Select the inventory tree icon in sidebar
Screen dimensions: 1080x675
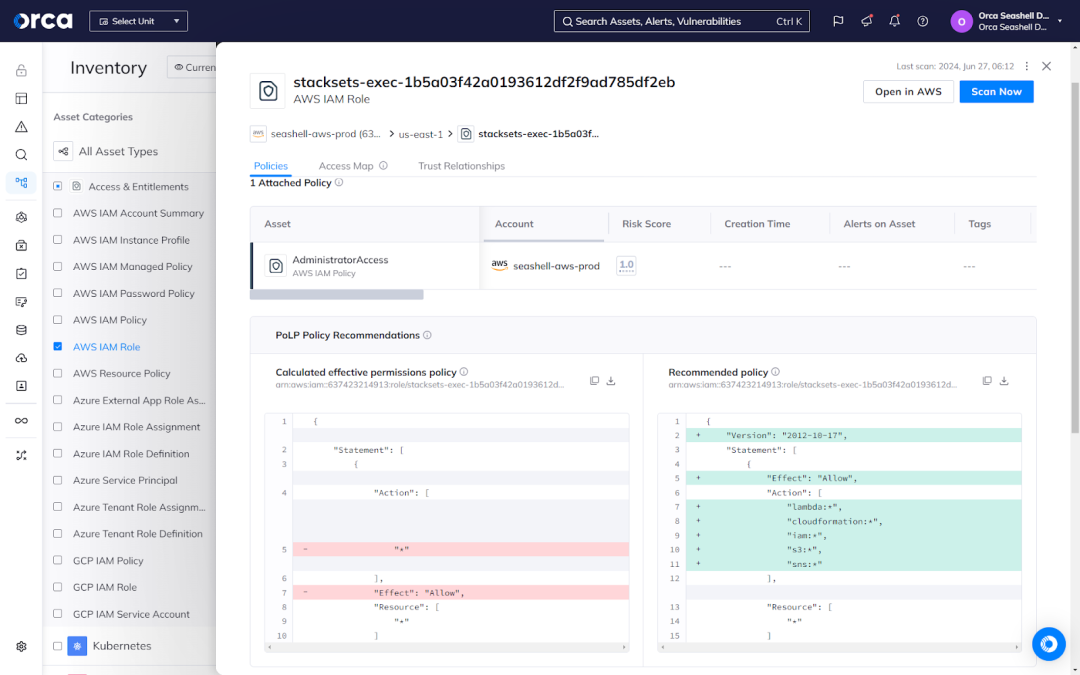(x=21, y=183)
